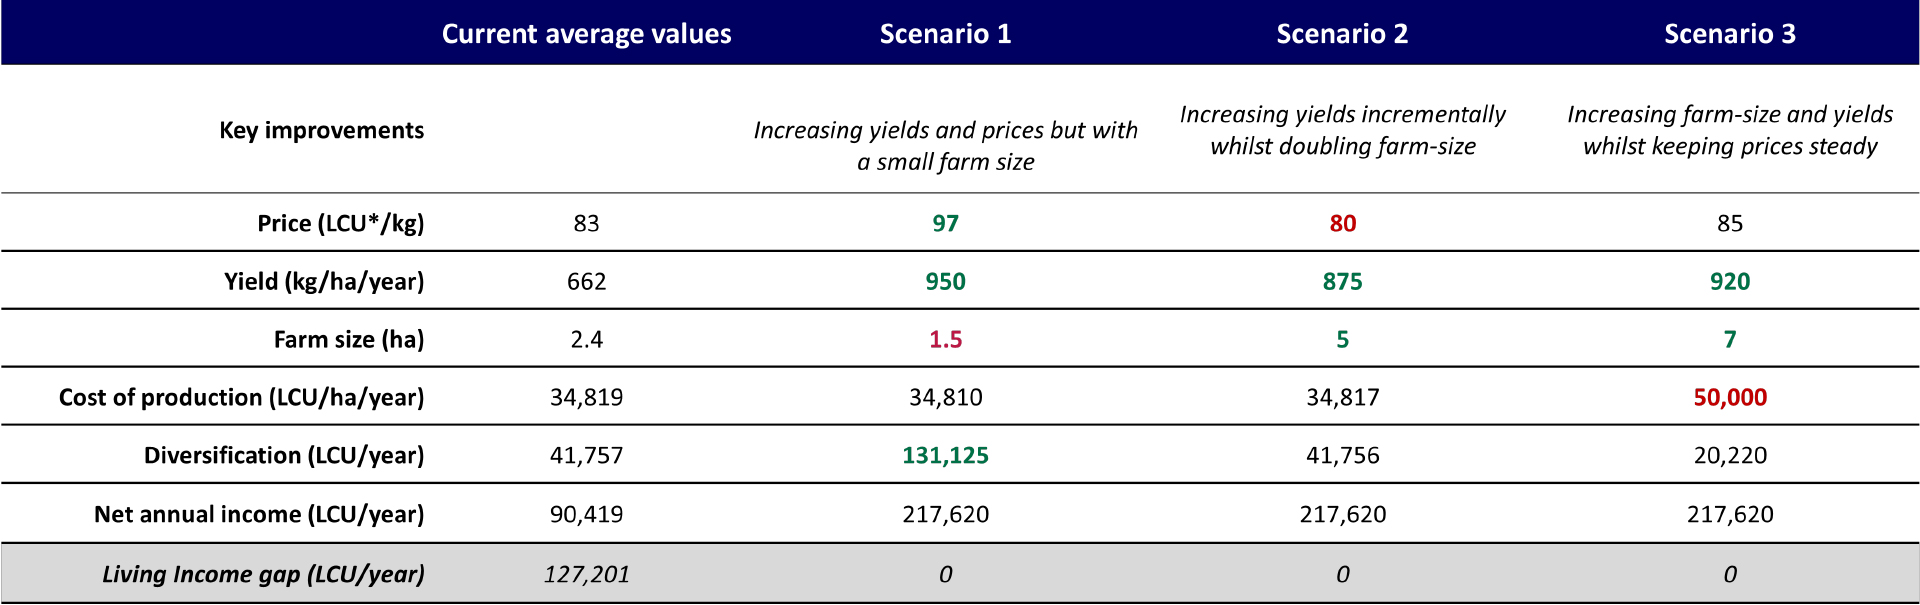
Task: Select the Scenario 3 yield value 920
Action: click(1729, 281)
